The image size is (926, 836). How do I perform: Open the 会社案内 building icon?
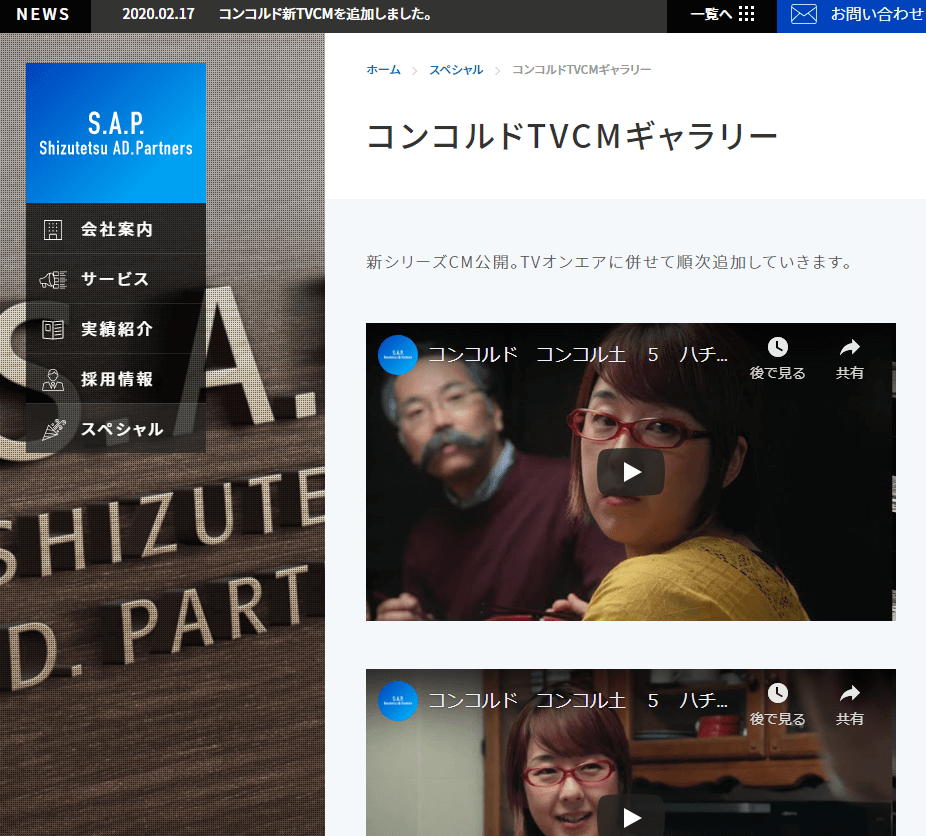point(53,230)
